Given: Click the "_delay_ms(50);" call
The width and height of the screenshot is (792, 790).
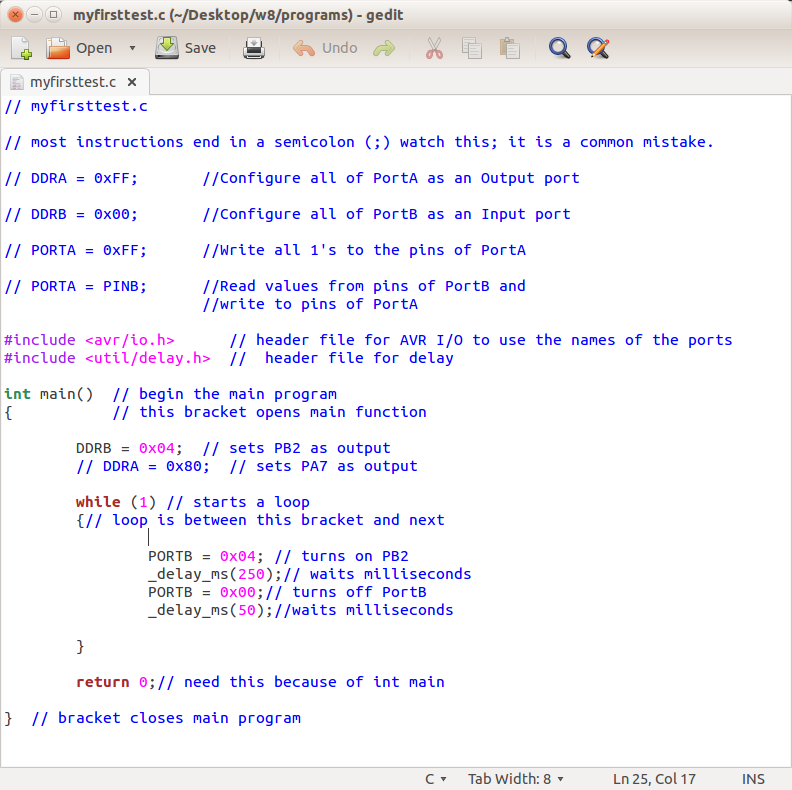Looking at the screenshot, I should point(210,610).
